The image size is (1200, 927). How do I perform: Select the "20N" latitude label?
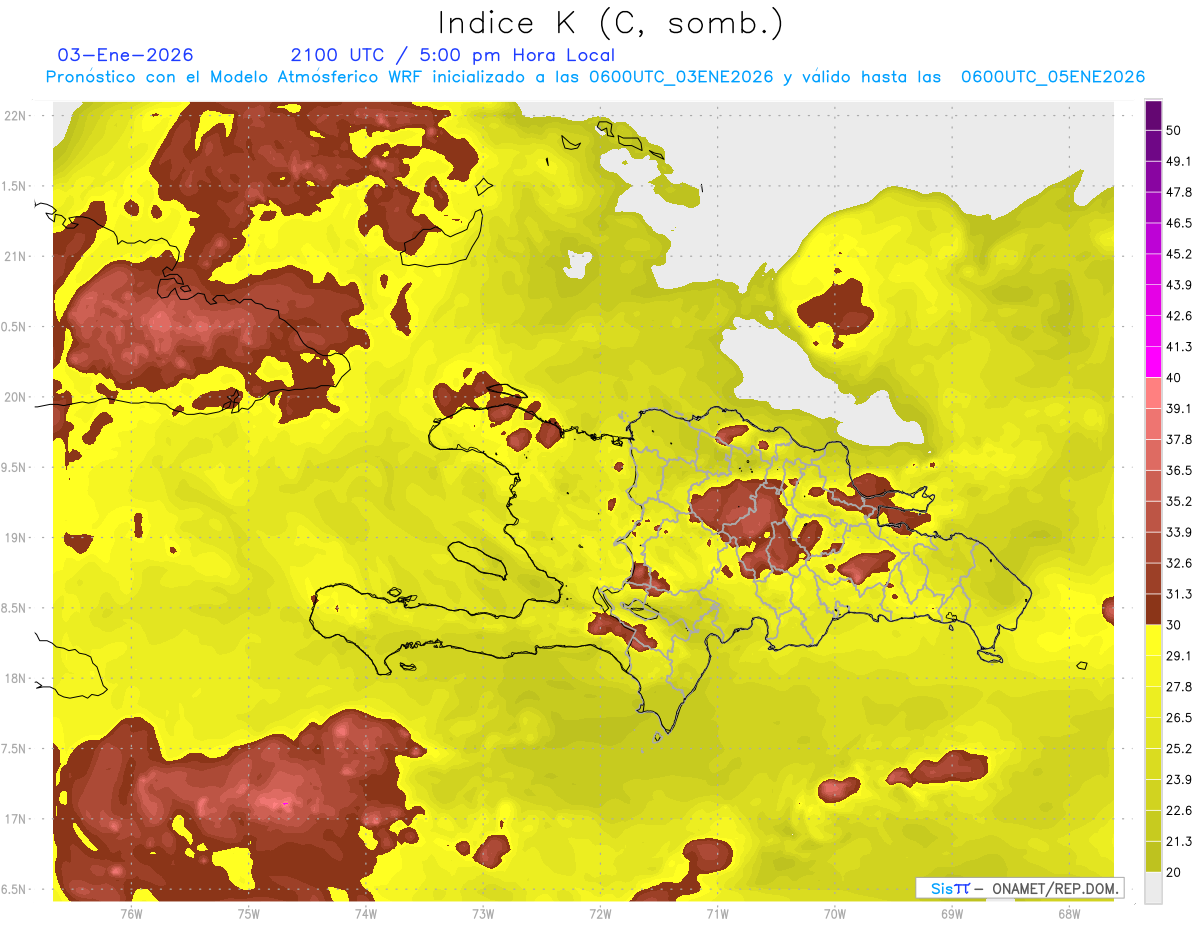pos(17,397)
